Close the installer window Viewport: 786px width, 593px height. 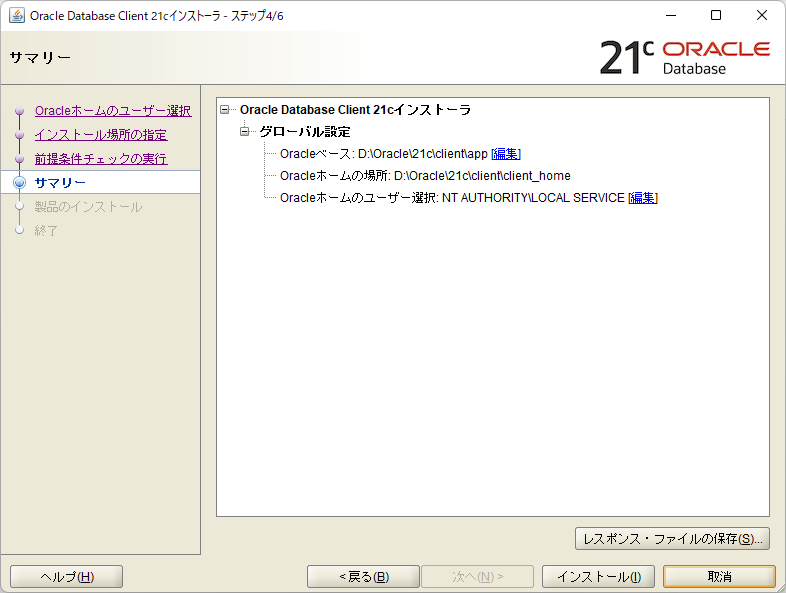coord(761,16)
